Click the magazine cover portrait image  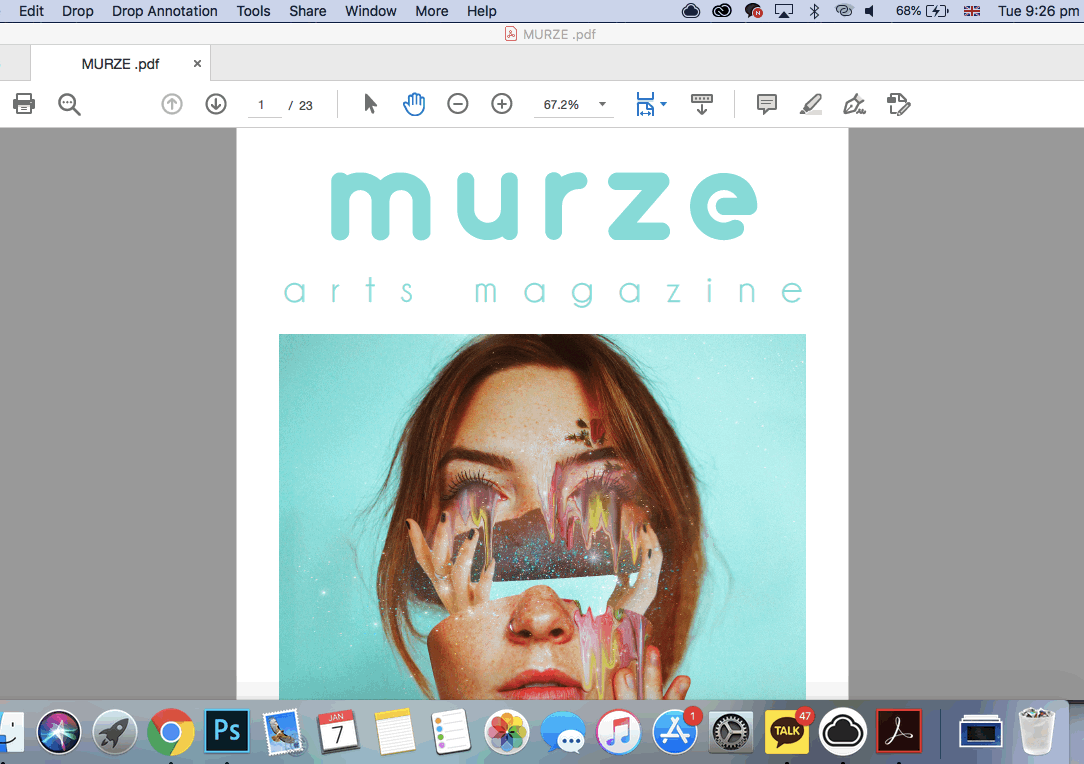pos(542,516)
